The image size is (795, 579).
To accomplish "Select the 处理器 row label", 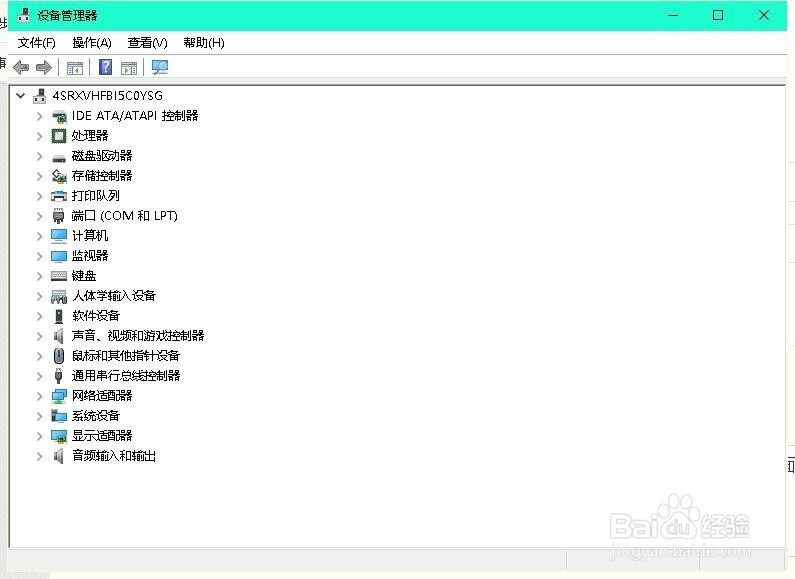I will 90,136.
